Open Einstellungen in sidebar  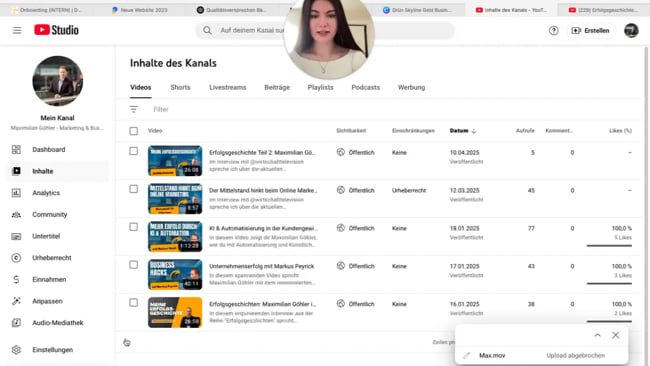[x=57, y=349]
